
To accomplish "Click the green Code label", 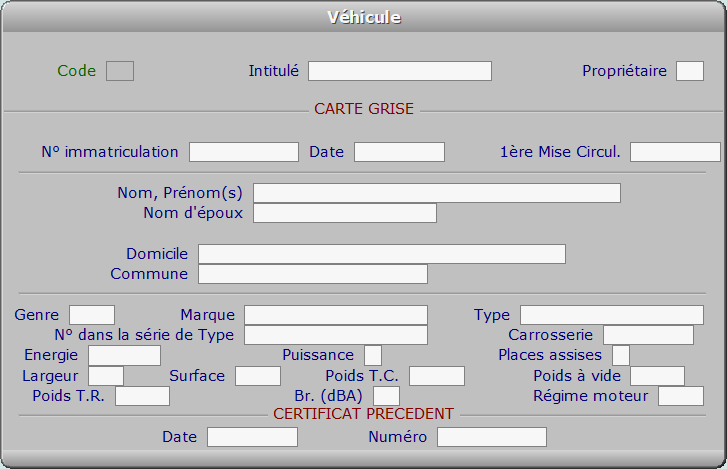I will [77, 71].
